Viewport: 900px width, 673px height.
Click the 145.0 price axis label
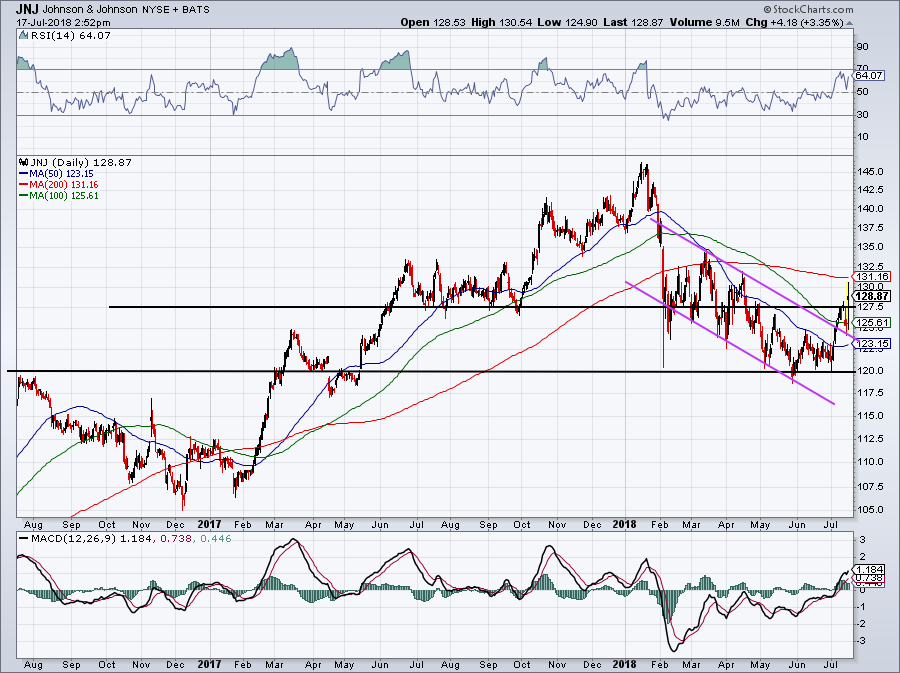(870, 172)
